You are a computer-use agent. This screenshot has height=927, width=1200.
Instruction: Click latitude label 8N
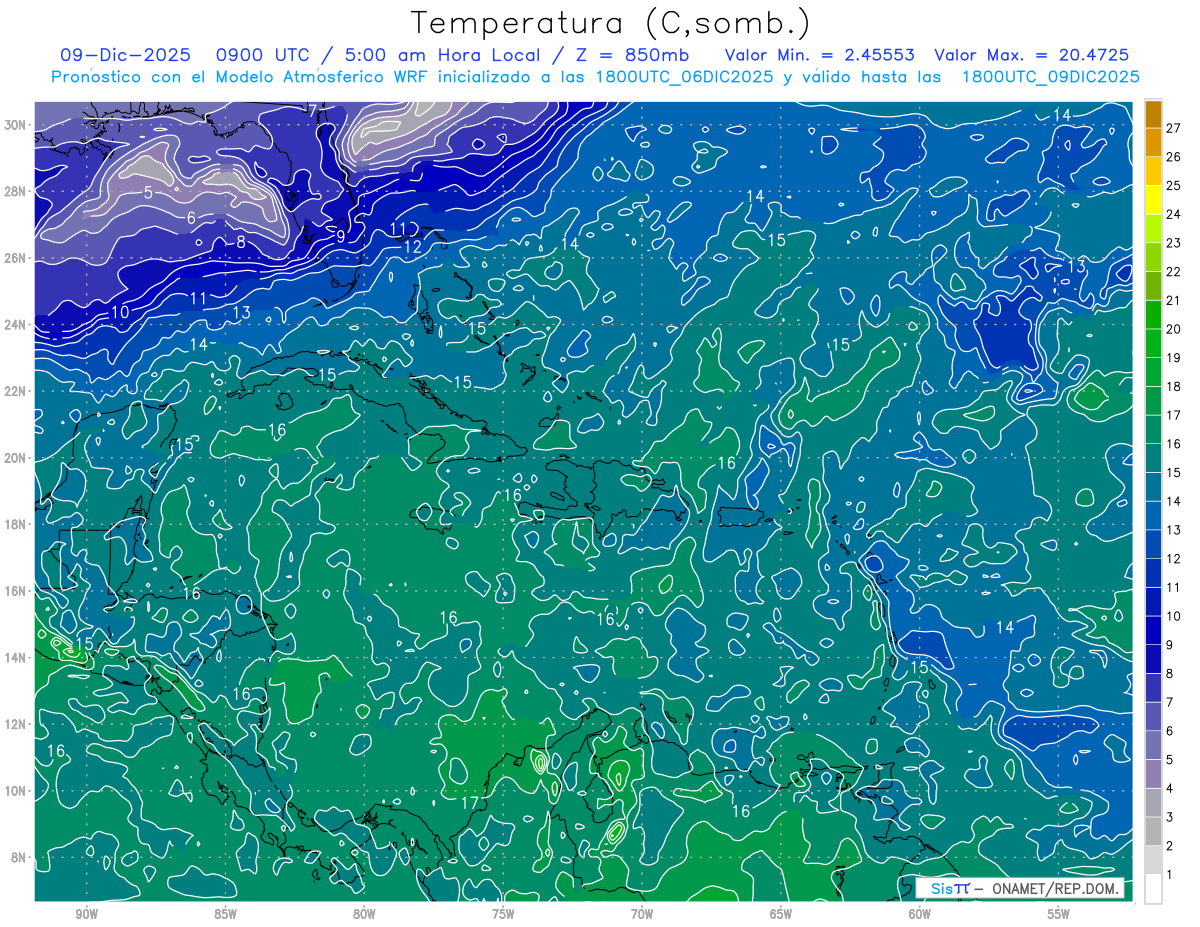pyautogui.click(x=20, y=858)
